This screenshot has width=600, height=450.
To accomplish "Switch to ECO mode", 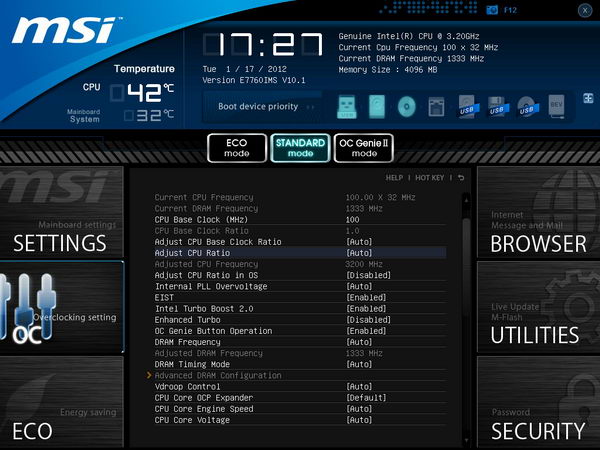I will [237, 148].
